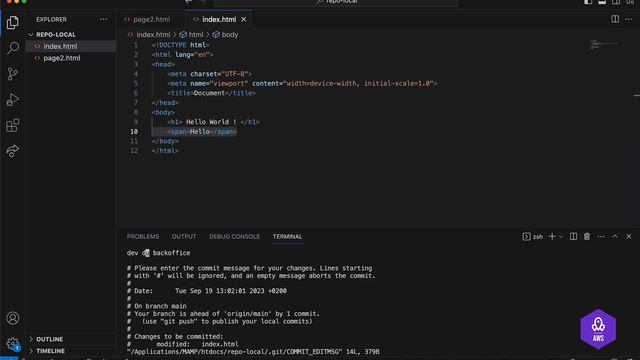The width and height of the screenshot is (640, 360).
Task: Open Explorer more actions ellipsis
Action: [x=104, y=20]
